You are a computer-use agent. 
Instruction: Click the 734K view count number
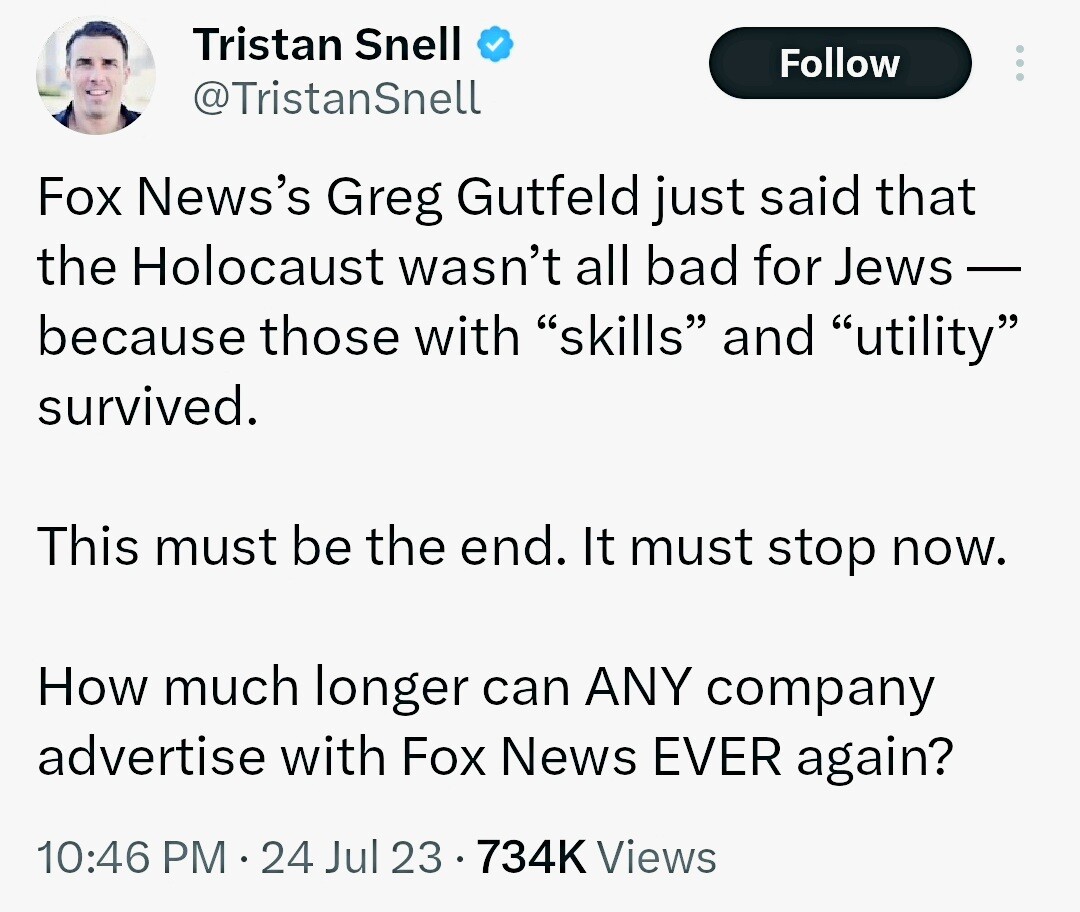pyautogui.click(x=532, y=858)
